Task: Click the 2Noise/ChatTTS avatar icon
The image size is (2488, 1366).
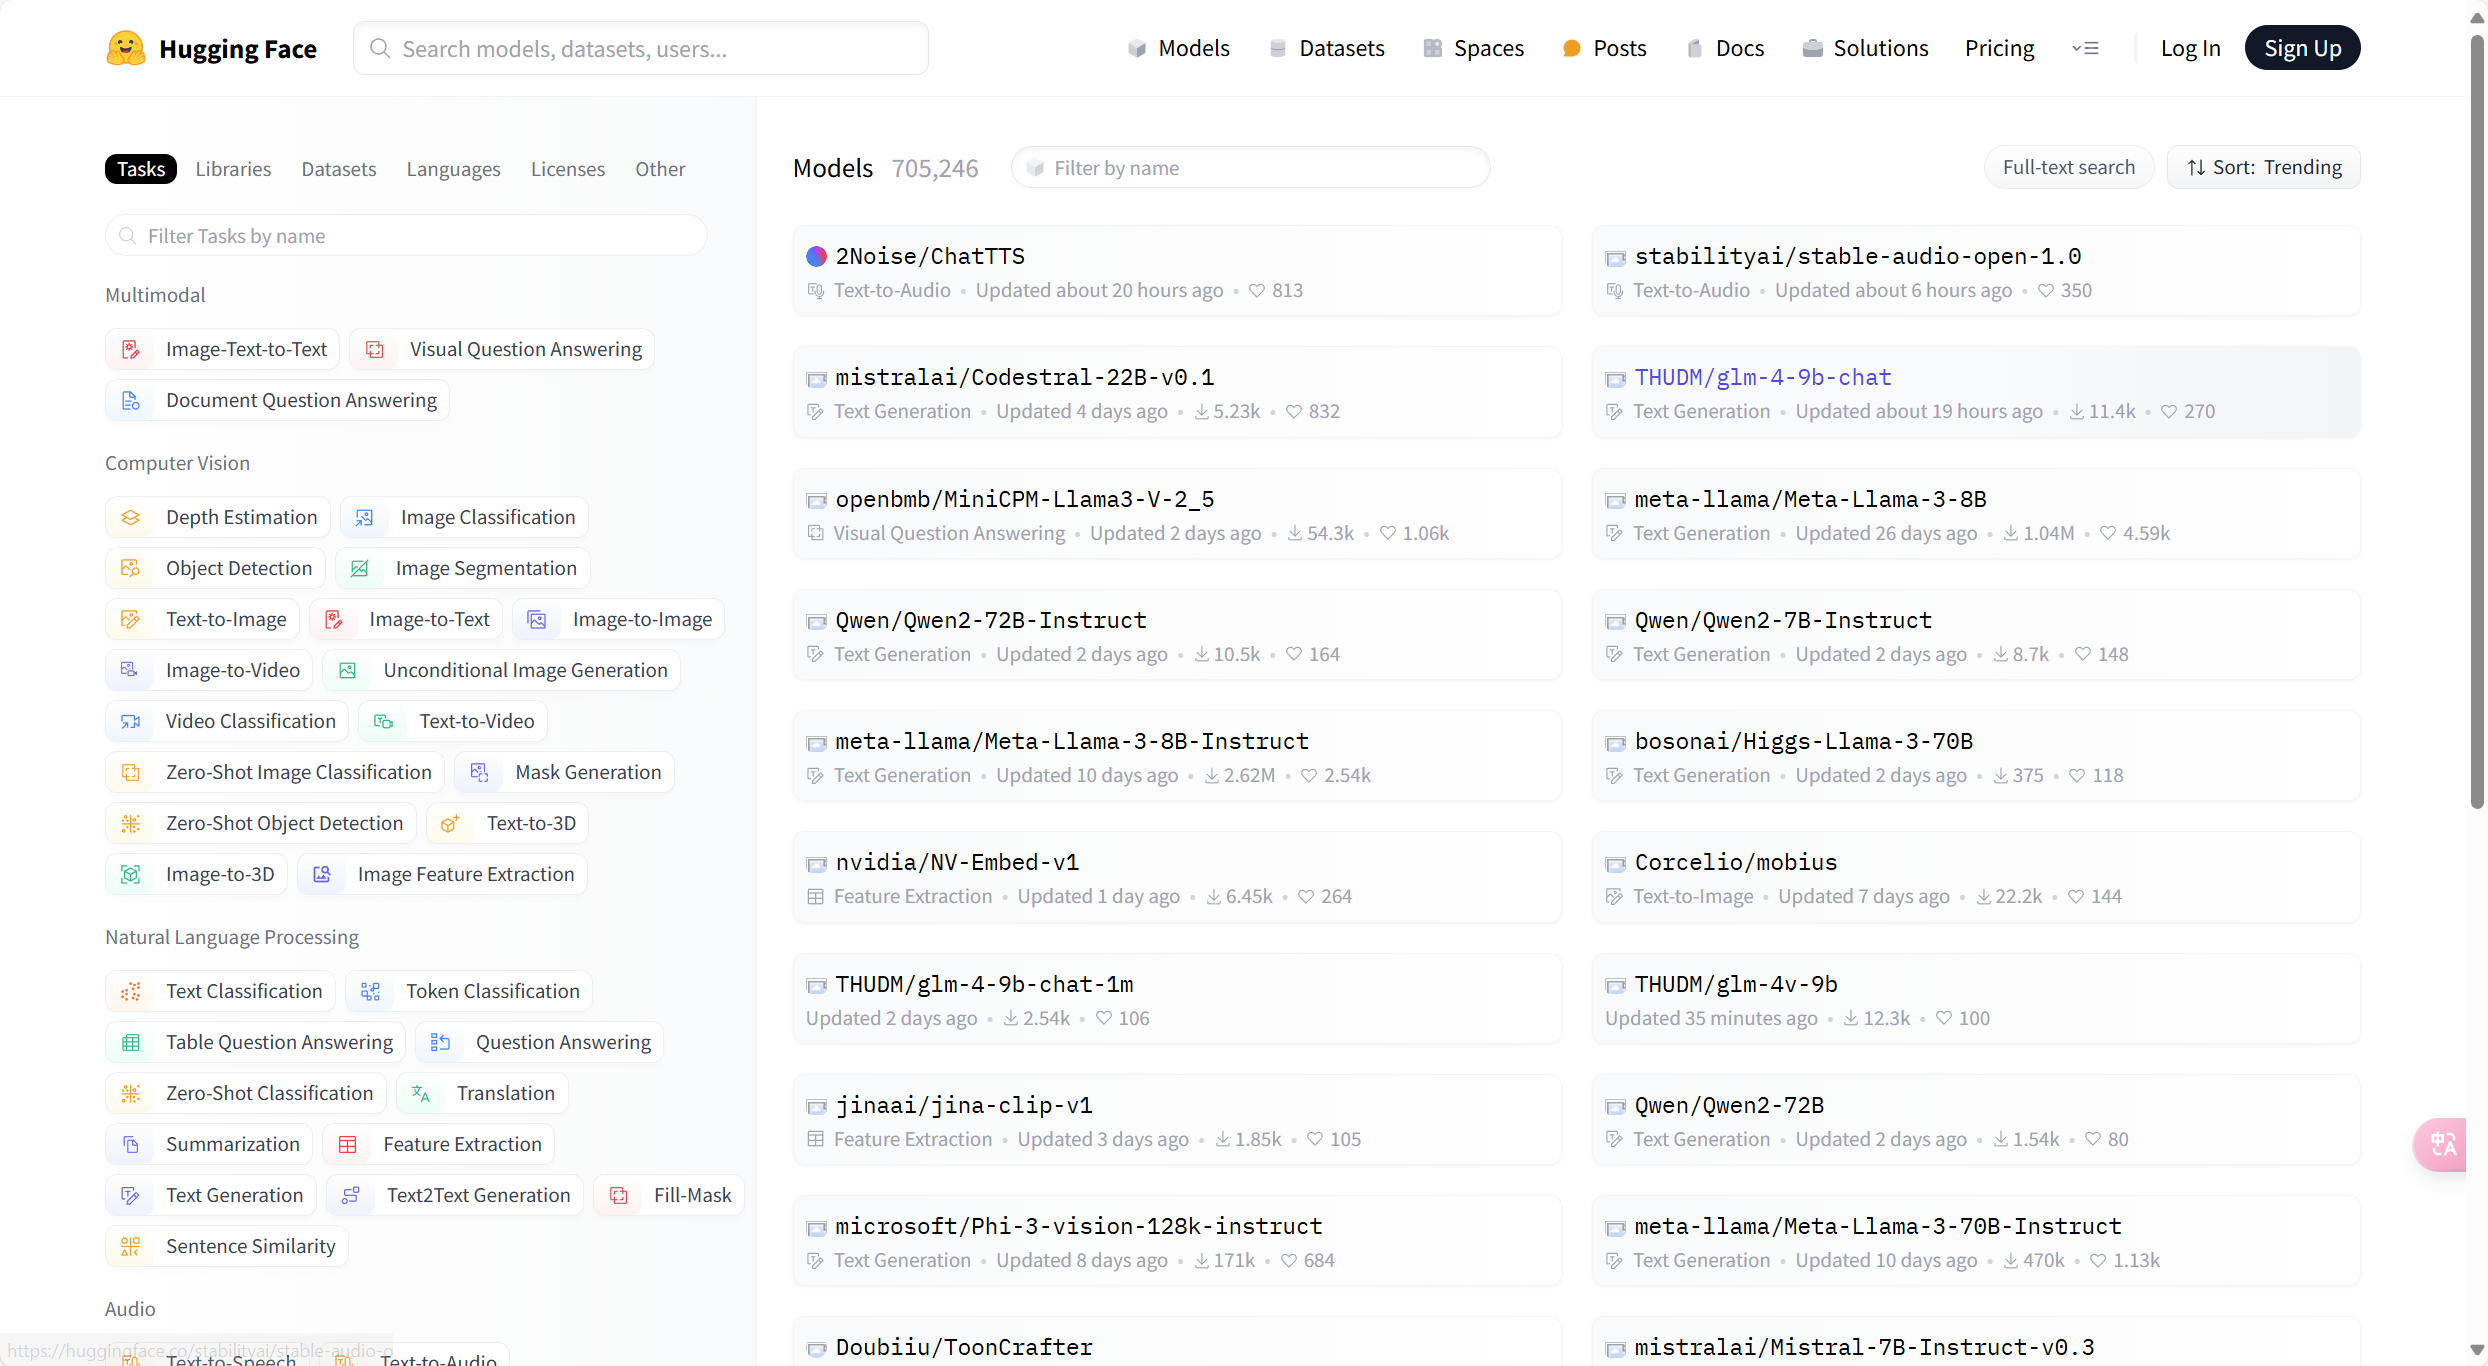Action: pyautogui.click(x=816, y=256)
